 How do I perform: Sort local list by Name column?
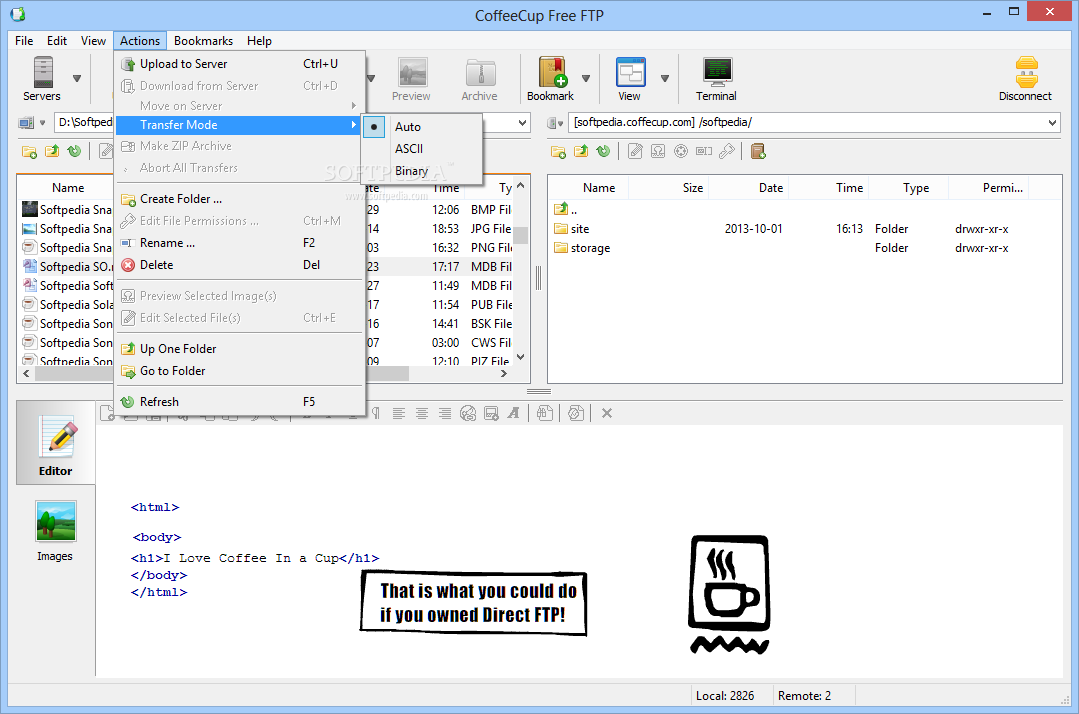68,188
